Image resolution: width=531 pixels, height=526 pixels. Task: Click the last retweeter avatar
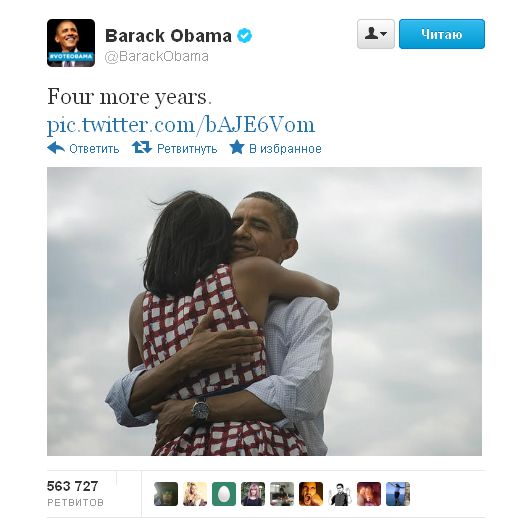398,494
